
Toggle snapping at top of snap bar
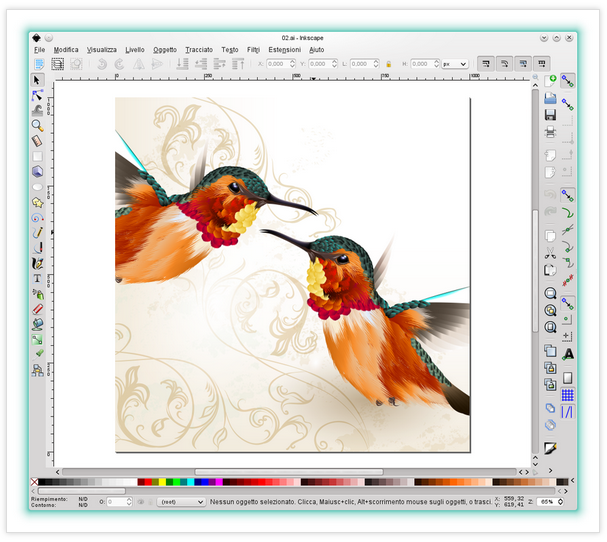click(568, 80)
